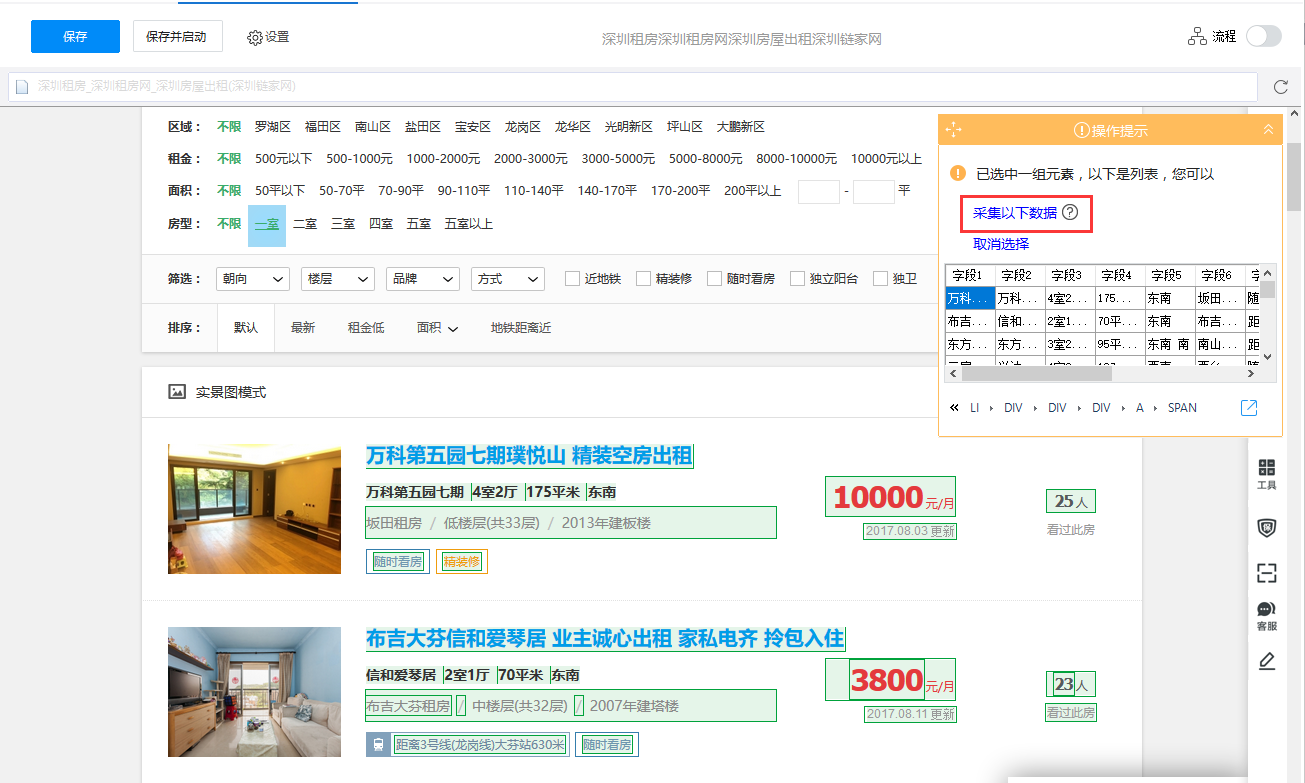Open listing title 万科第五园七期璞悦山 精装空房出租
Image resolution: width=1305 pixels, height=783 pixels.
click(x=529, y=456)
